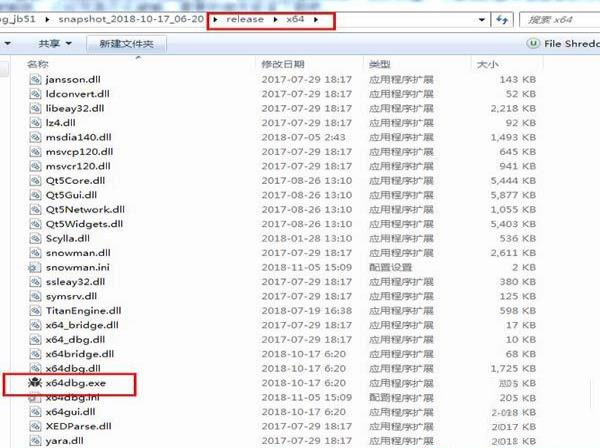The height and width of the screenshot is (448, 600).
Task: Select the snowman.ini file name
Action: click(78, 267)
